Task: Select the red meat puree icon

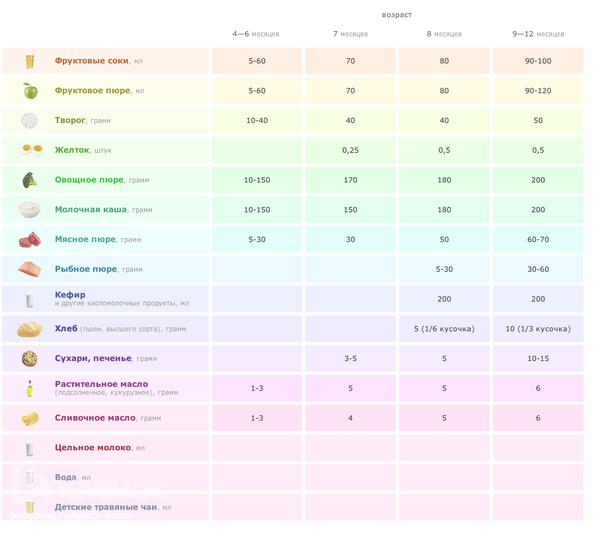Action: (x=29, y=240)
